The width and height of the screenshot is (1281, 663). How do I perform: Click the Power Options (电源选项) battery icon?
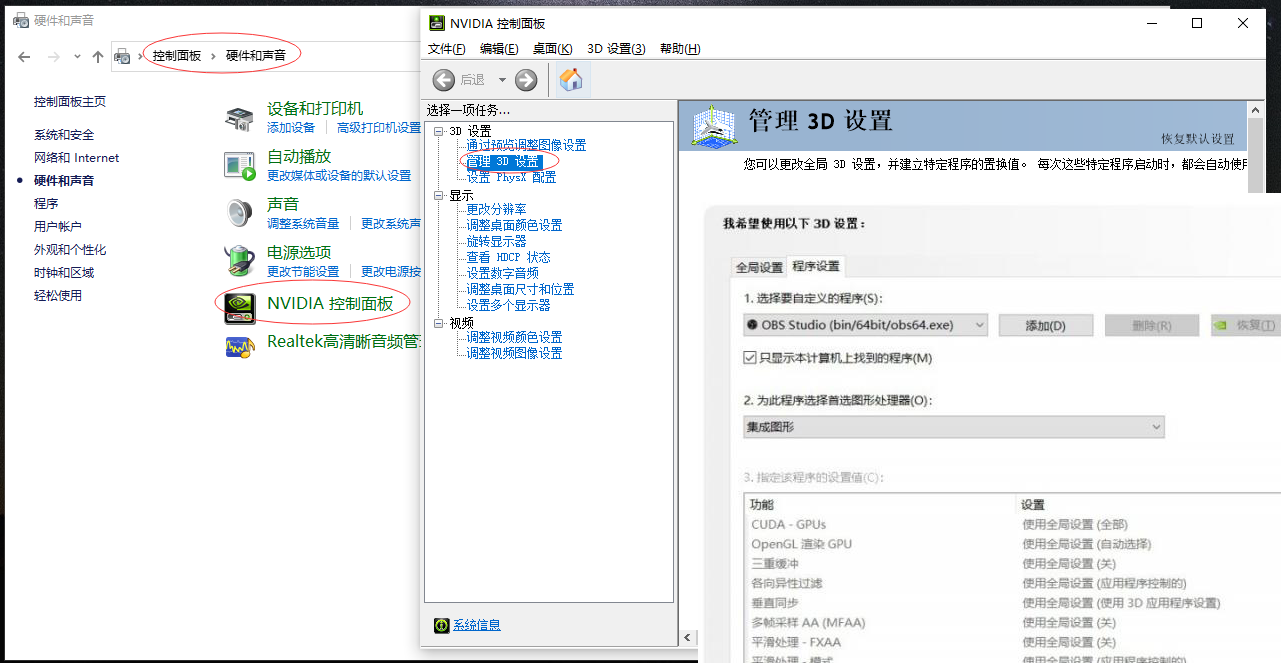tap(240, 261)
